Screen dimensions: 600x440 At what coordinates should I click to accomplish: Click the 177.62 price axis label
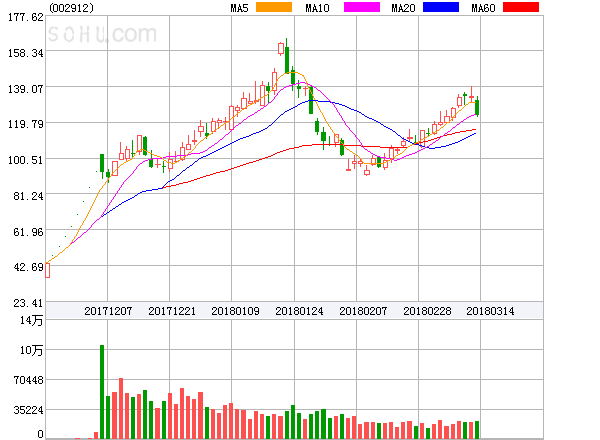click(x=26, y=17)
